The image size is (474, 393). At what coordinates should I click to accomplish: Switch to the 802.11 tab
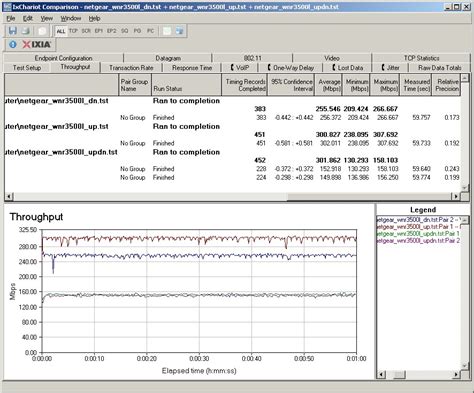[253, 58]
